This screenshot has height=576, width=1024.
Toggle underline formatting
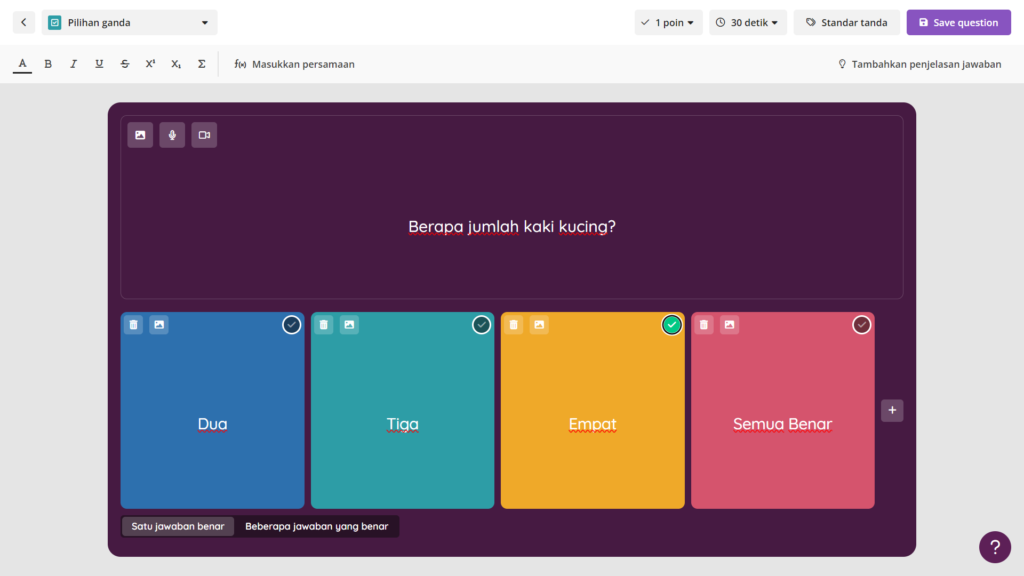(x=99, y=64)
